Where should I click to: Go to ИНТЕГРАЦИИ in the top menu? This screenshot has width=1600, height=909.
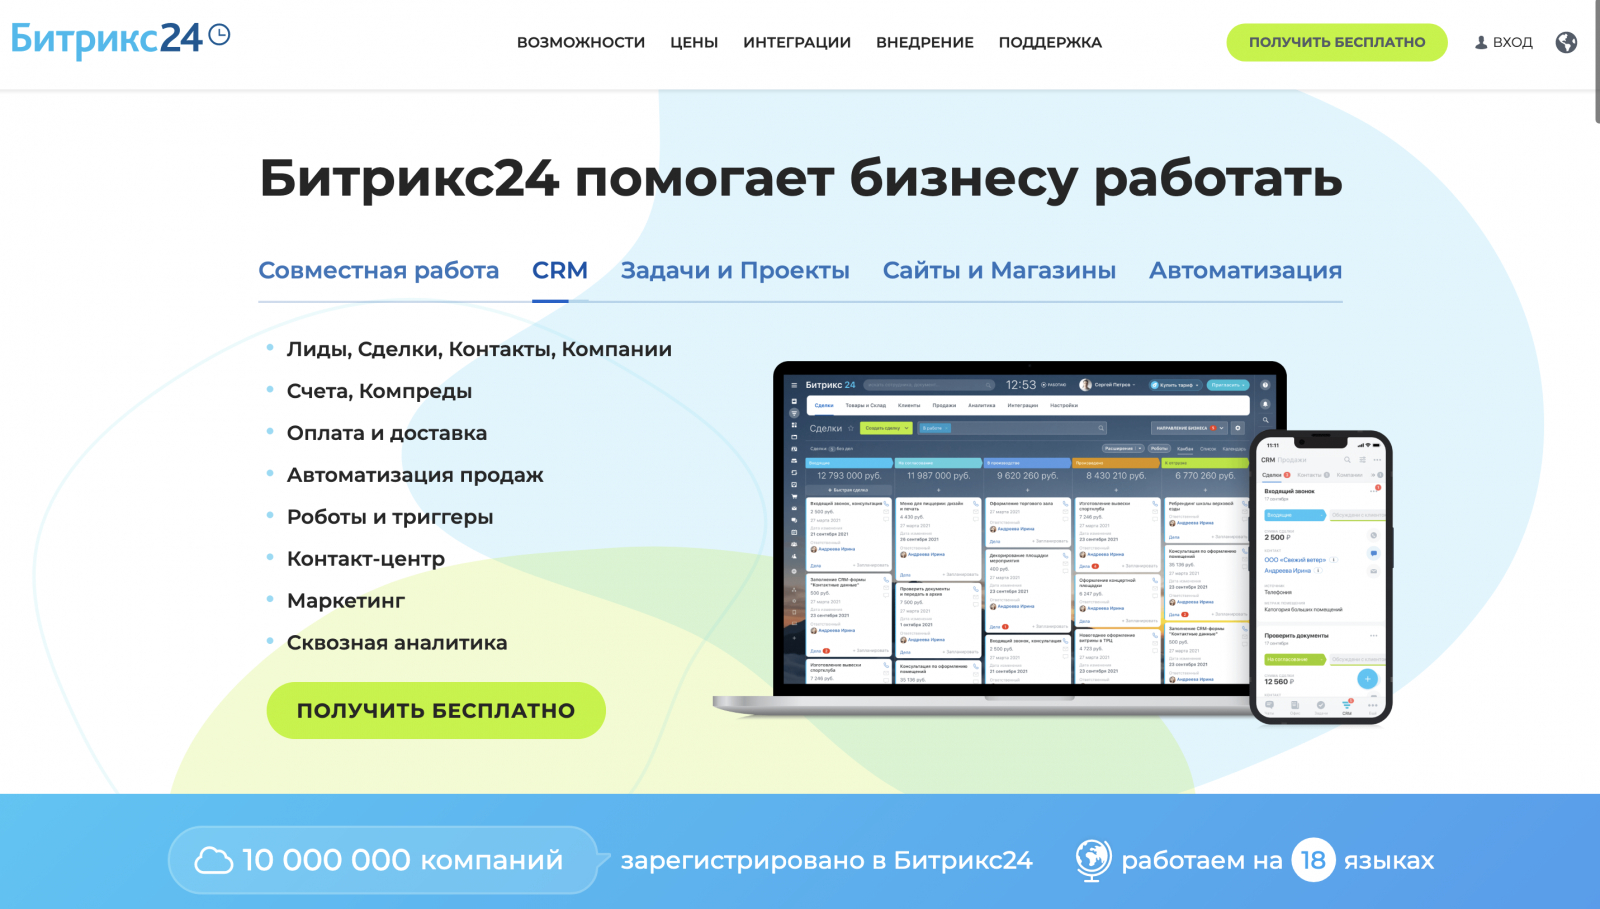(797, 43)
